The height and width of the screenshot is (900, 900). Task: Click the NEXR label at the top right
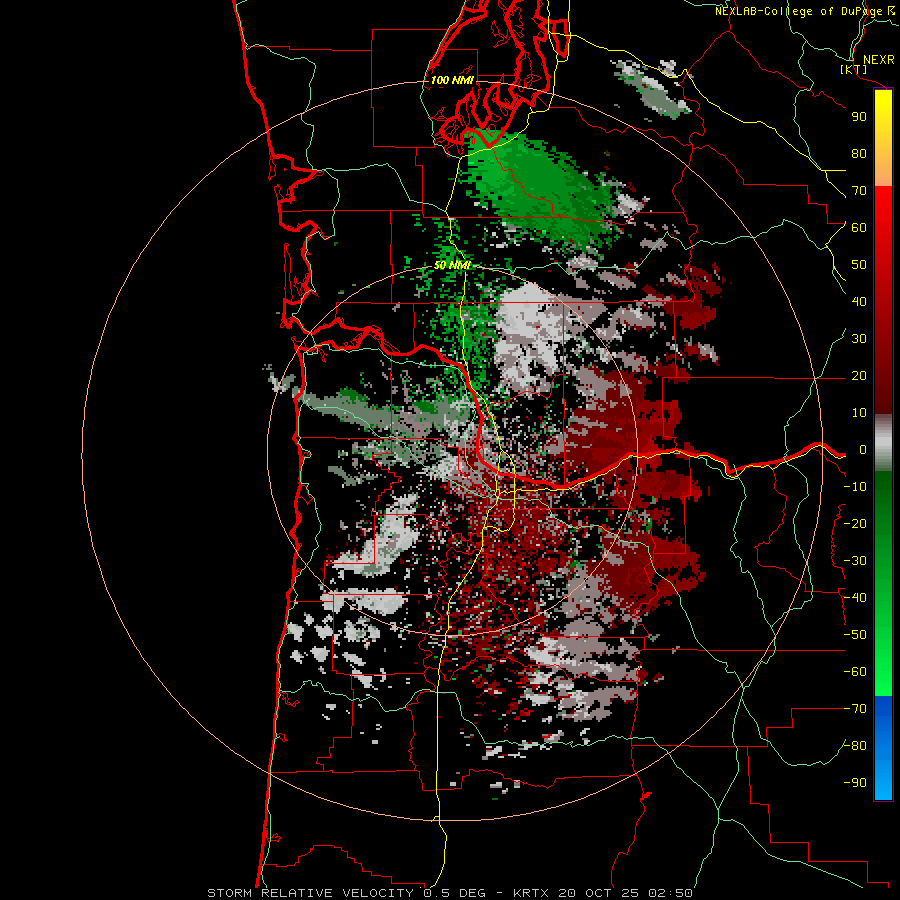[x=878, y=60]
